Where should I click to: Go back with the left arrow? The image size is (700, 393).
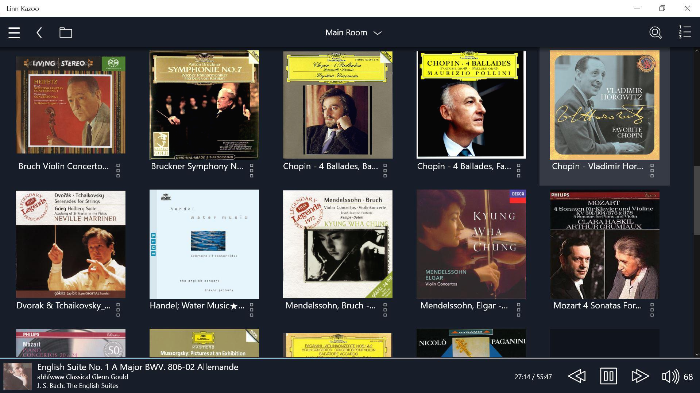click(x=39, y=33)
